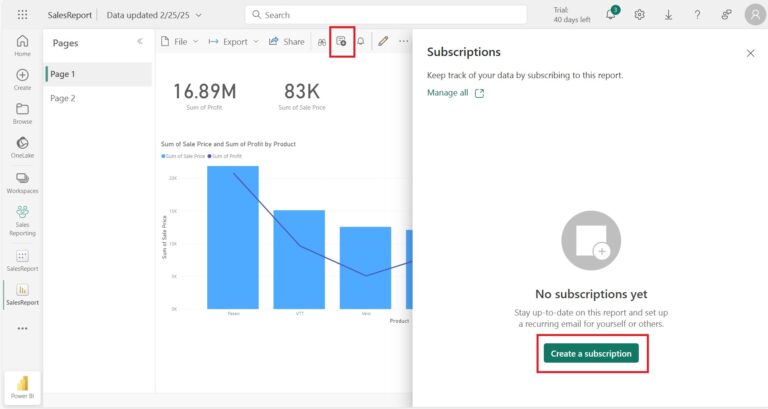
Task: Click the 16.89M Sum of Profit card
Action: point(205,96)
